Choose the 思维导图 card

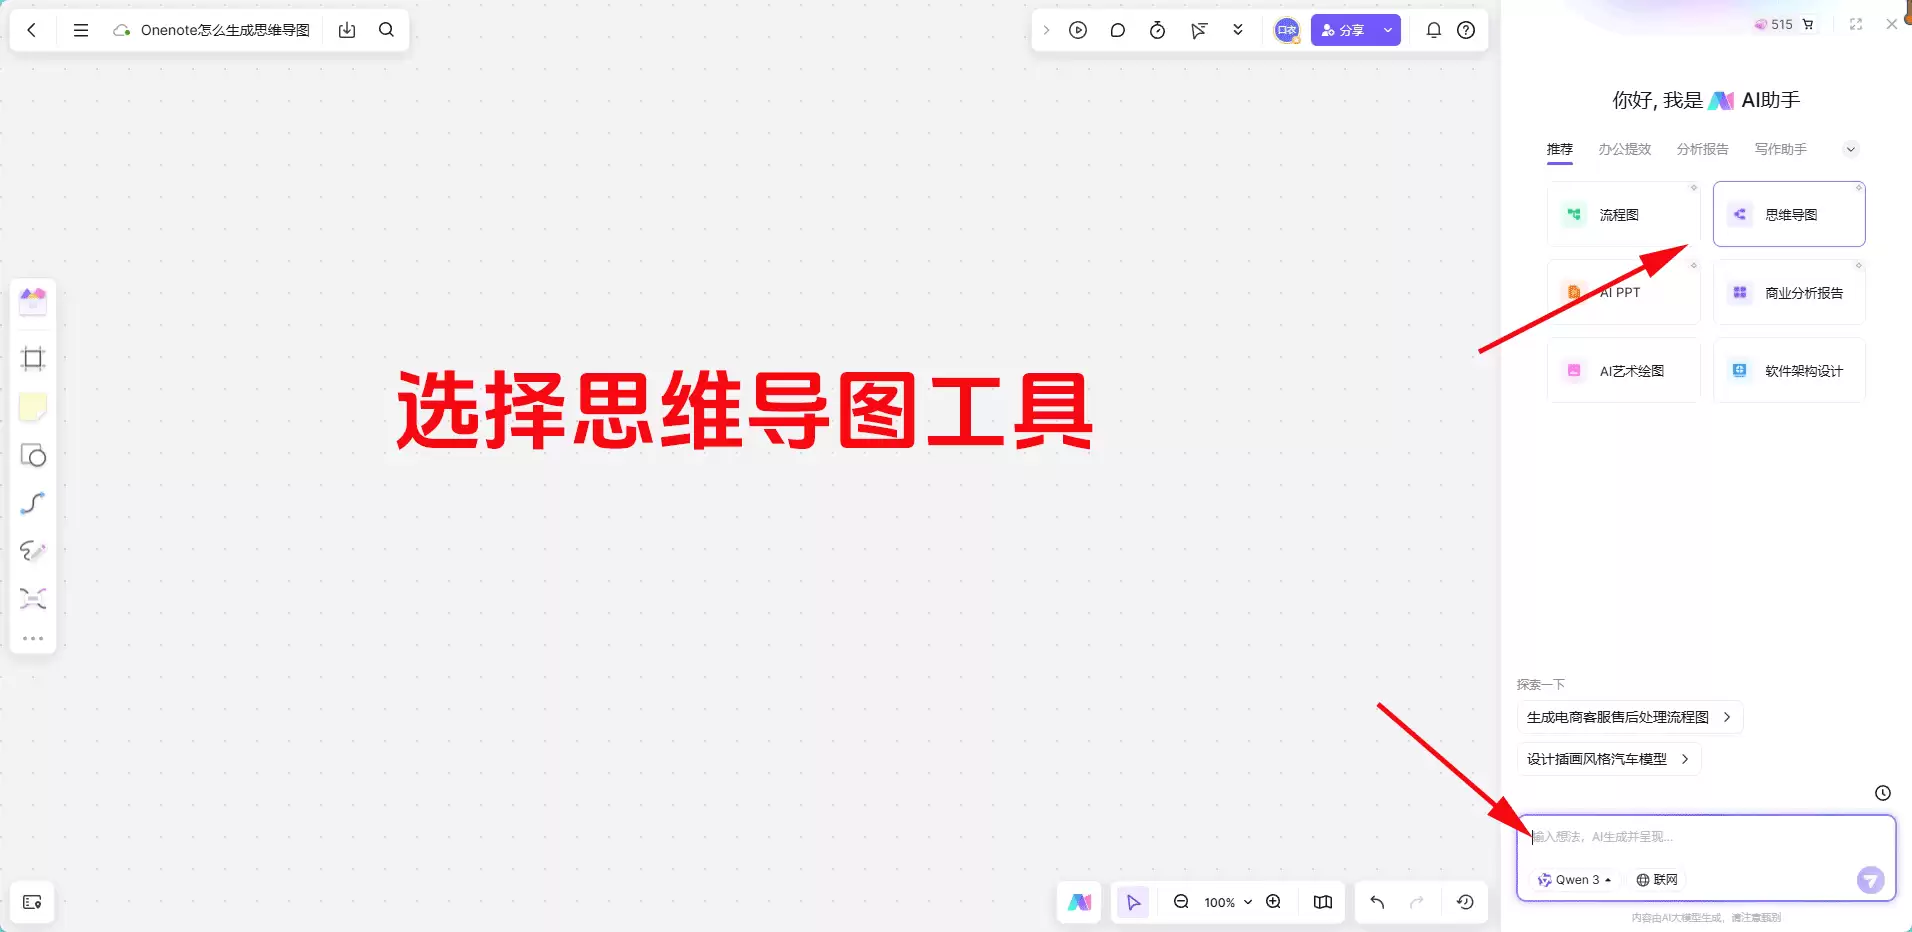(1789, 214)
